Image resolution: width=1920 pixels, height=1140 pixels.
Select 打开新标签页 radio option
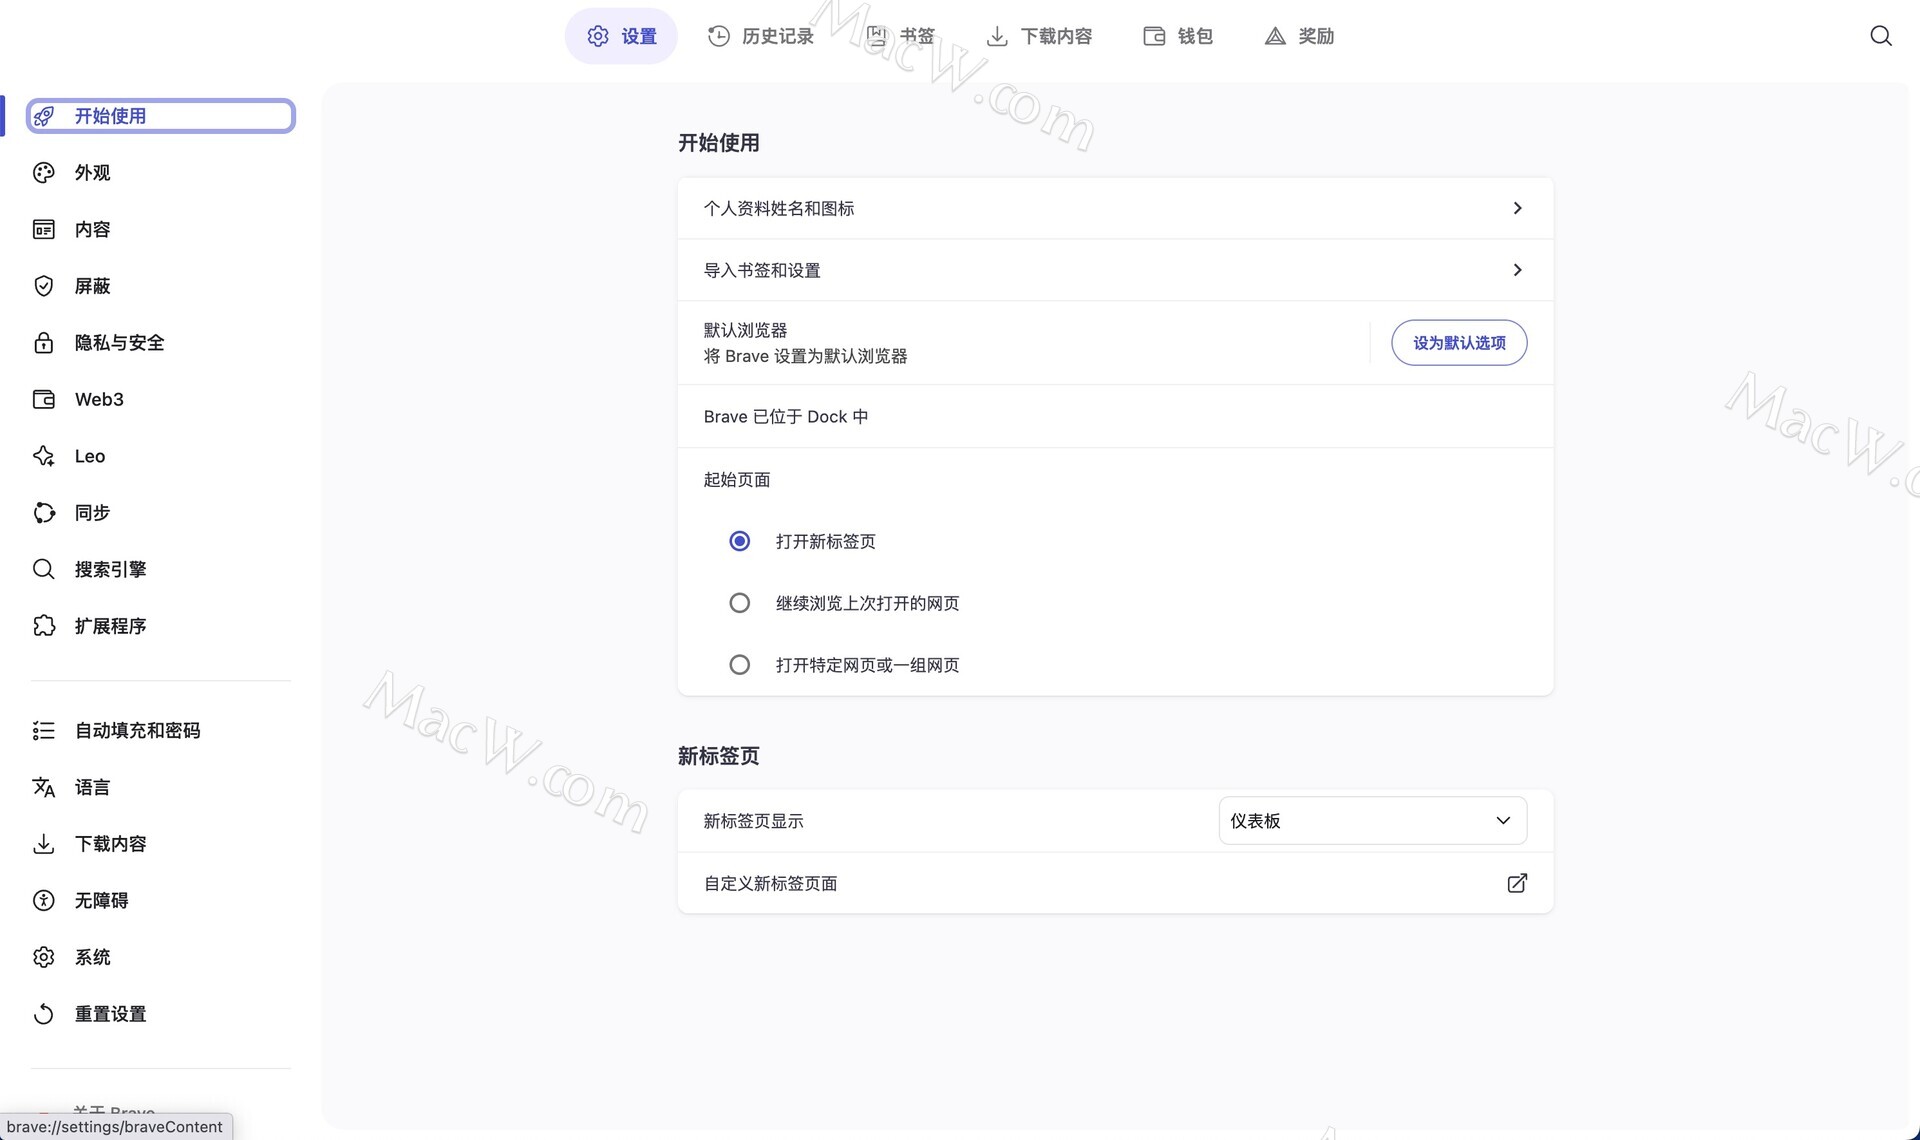pyautogui.click(x=739, y=541)
